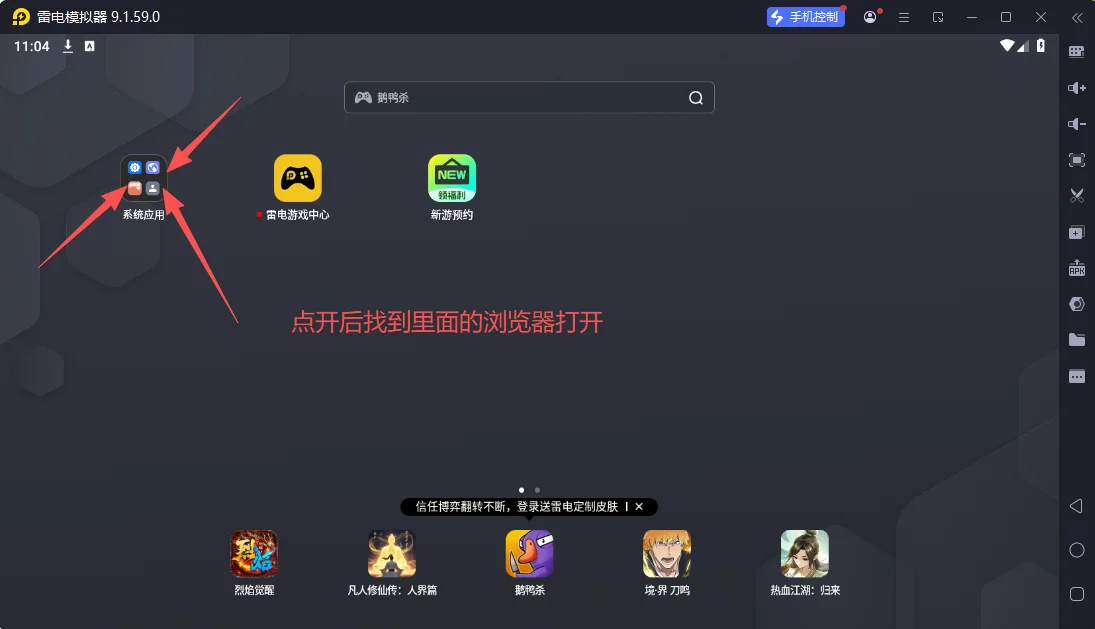
Task: Click the 手机控制 button
Action: point(806,17)
